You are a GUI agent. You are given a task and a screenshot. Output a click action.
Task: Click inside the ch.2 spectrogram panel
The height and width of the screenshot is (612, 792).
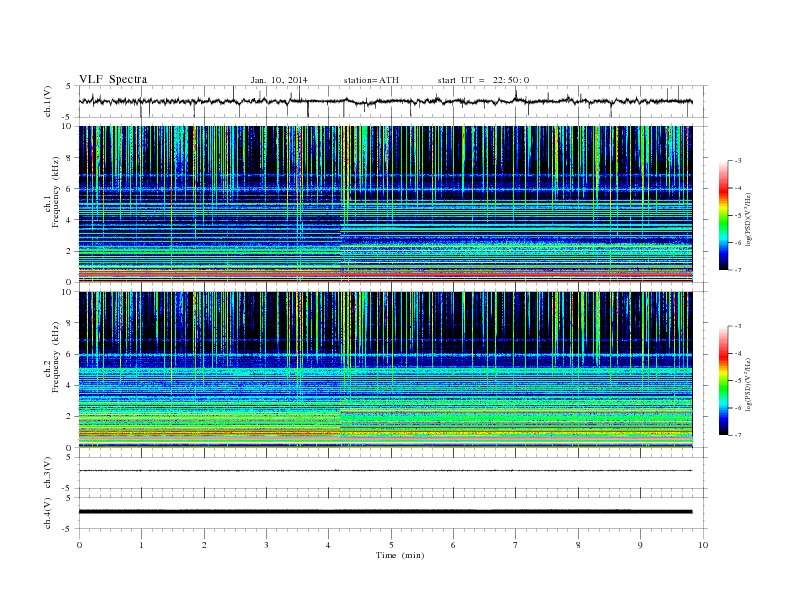click(385, 370)
